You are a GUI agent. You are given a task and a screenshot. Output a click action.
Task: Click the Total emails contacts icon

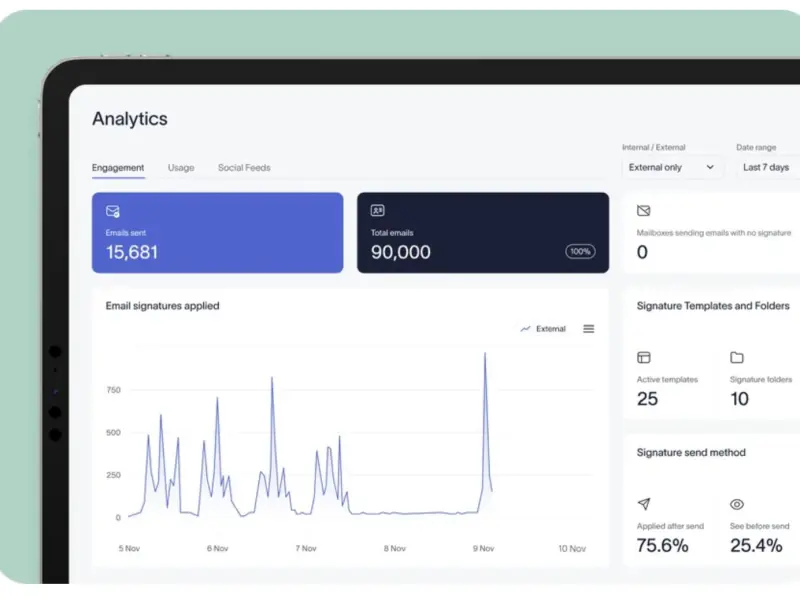point(378,211)
